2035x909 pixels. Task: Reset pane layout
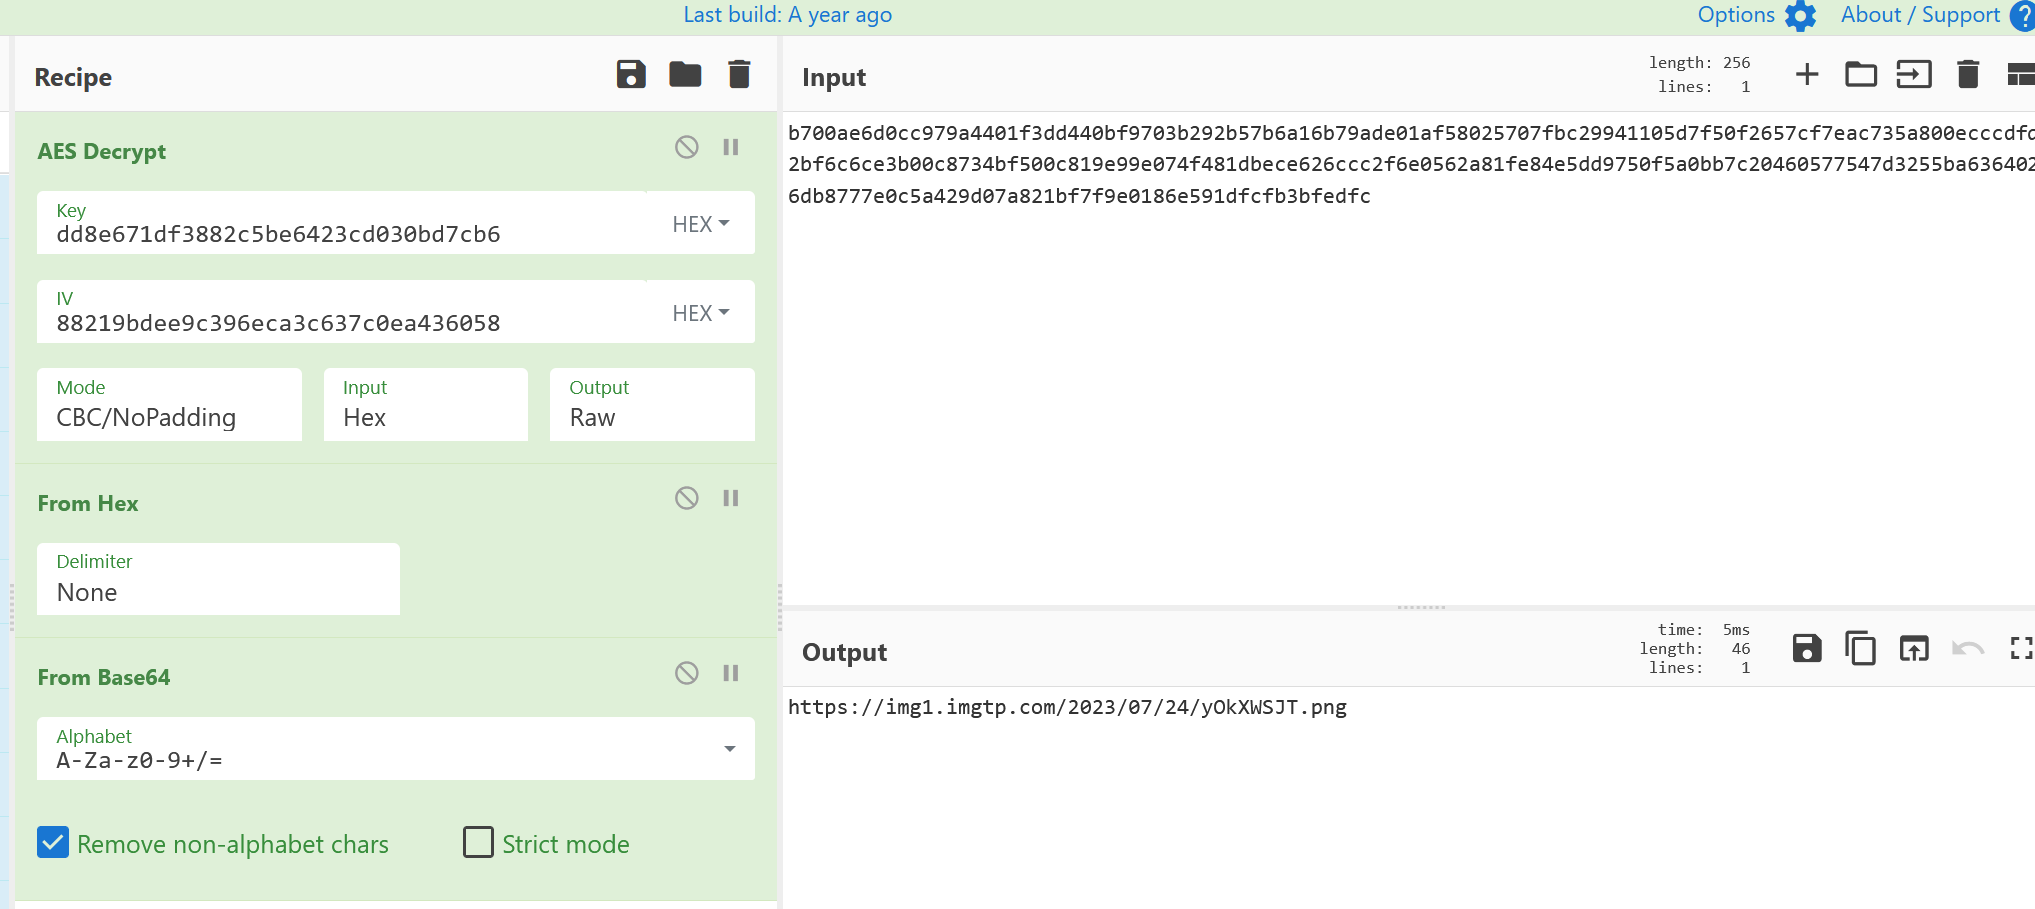pos(2021,75)
